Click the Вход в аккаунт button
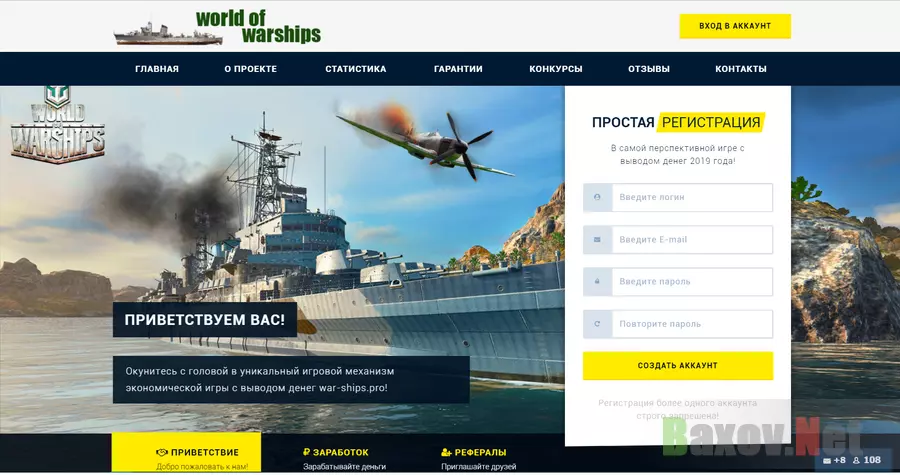Image resolution: width=900 pixels, height=475 pixels. click(x=735, y=26)
